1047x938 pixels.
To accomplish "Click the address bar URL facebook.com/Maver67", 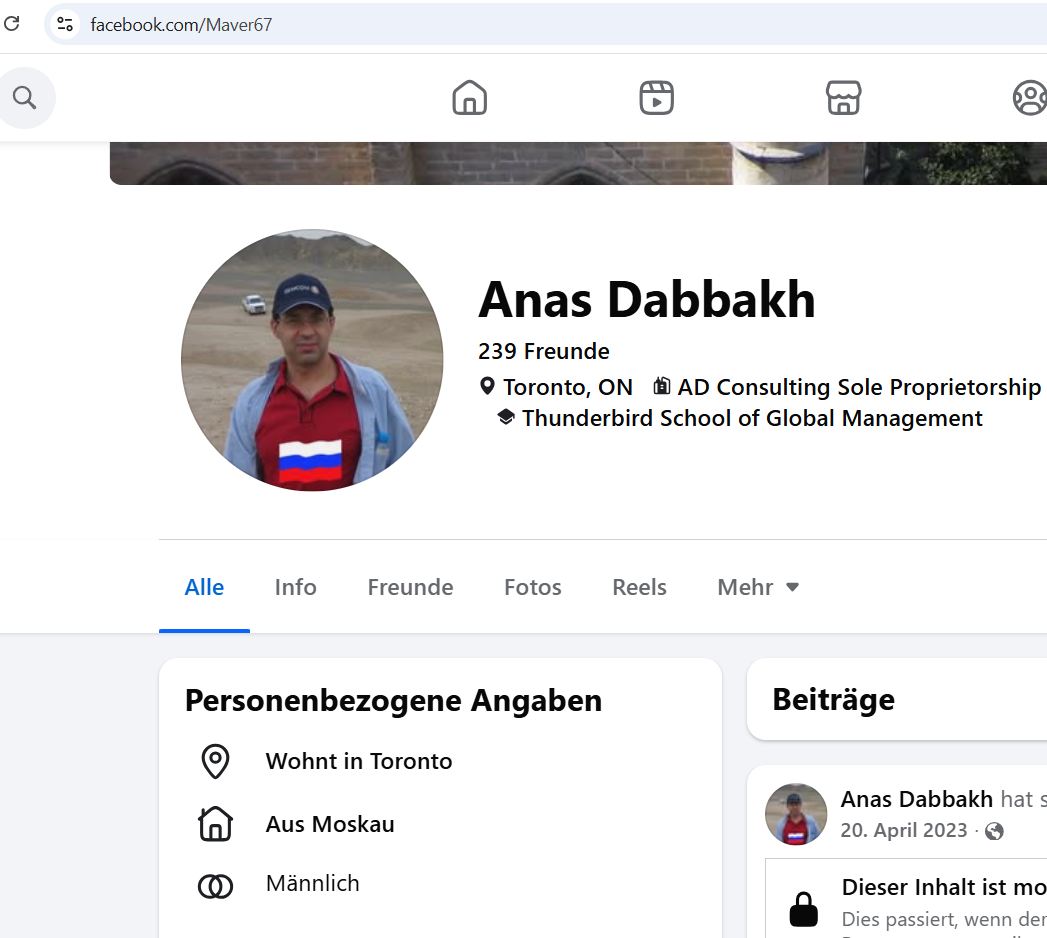I will [181, 25].
